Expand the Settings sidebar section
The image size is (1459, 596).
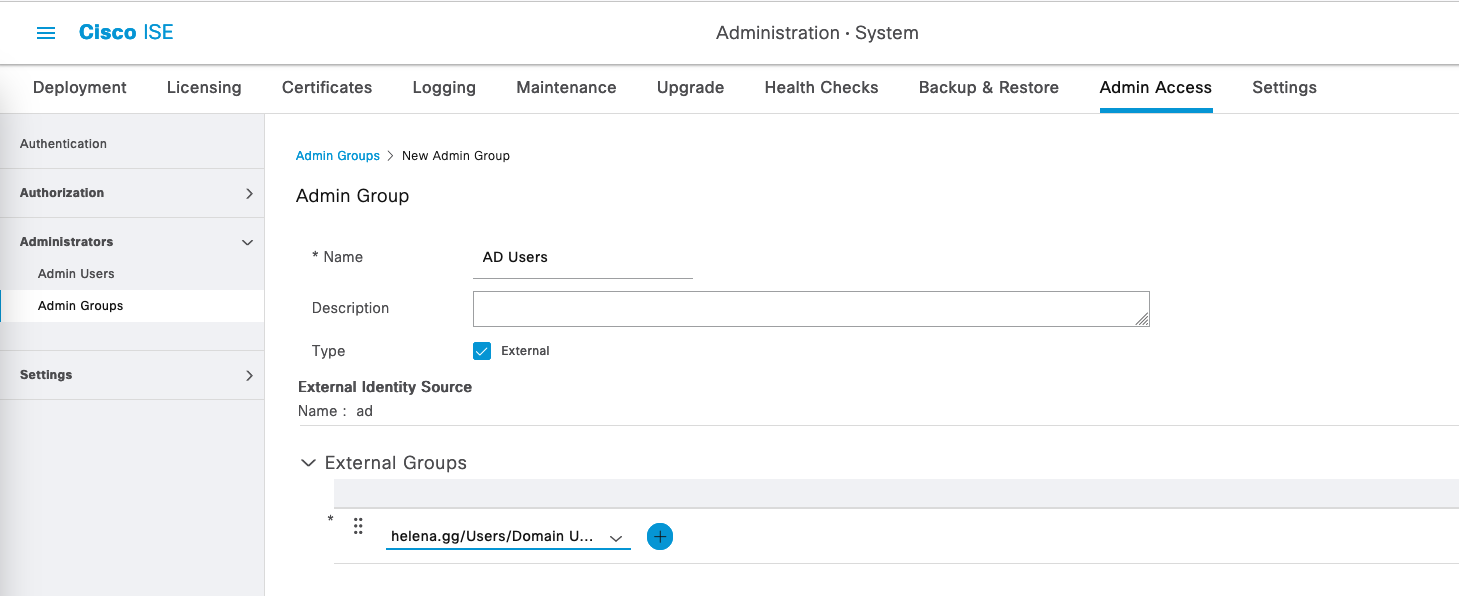(249, 375)
